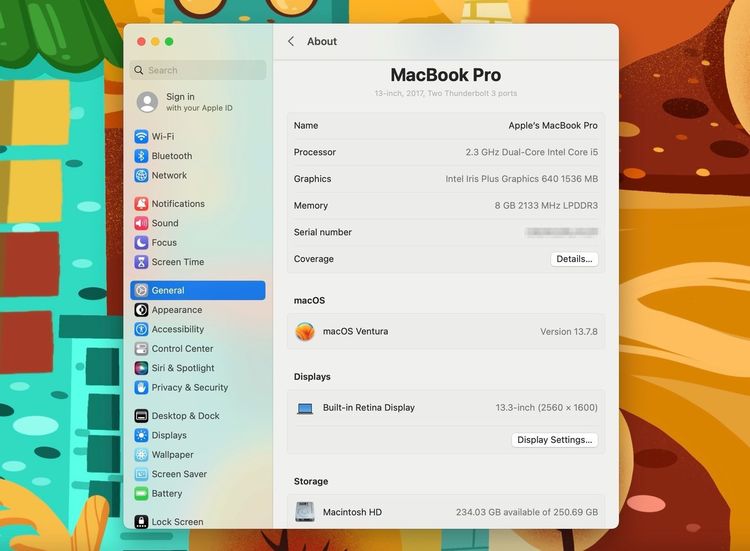
Task: Select the Privacy & Security label
Action: 189,387
